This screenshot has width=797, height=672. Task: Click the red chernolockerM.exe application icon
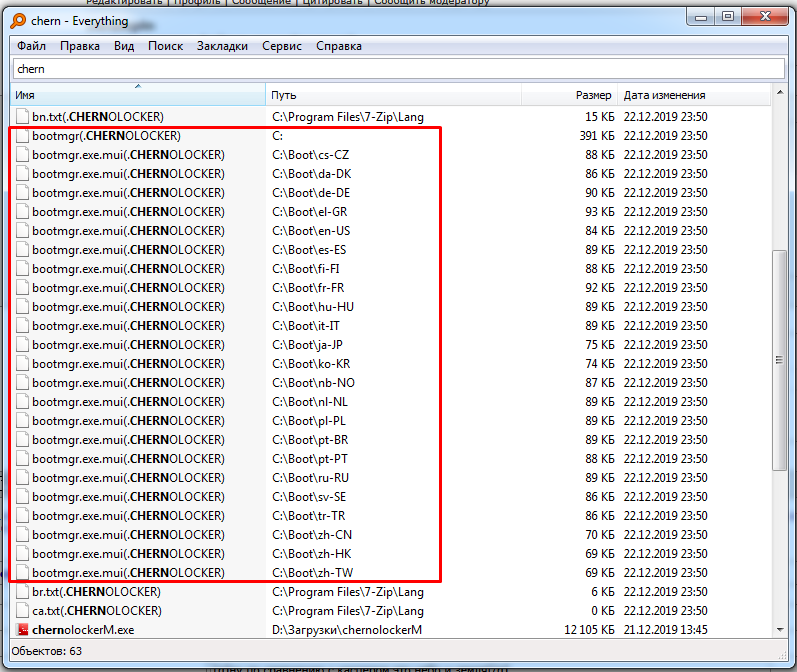(x=22, y=630)
